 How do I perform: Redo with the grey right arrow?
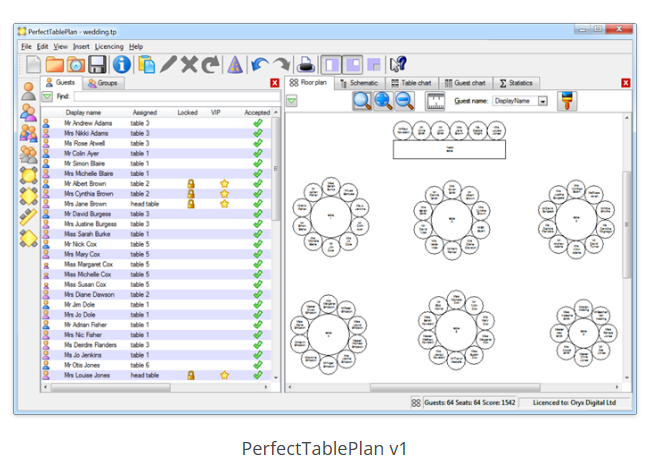tap(282, 65)
